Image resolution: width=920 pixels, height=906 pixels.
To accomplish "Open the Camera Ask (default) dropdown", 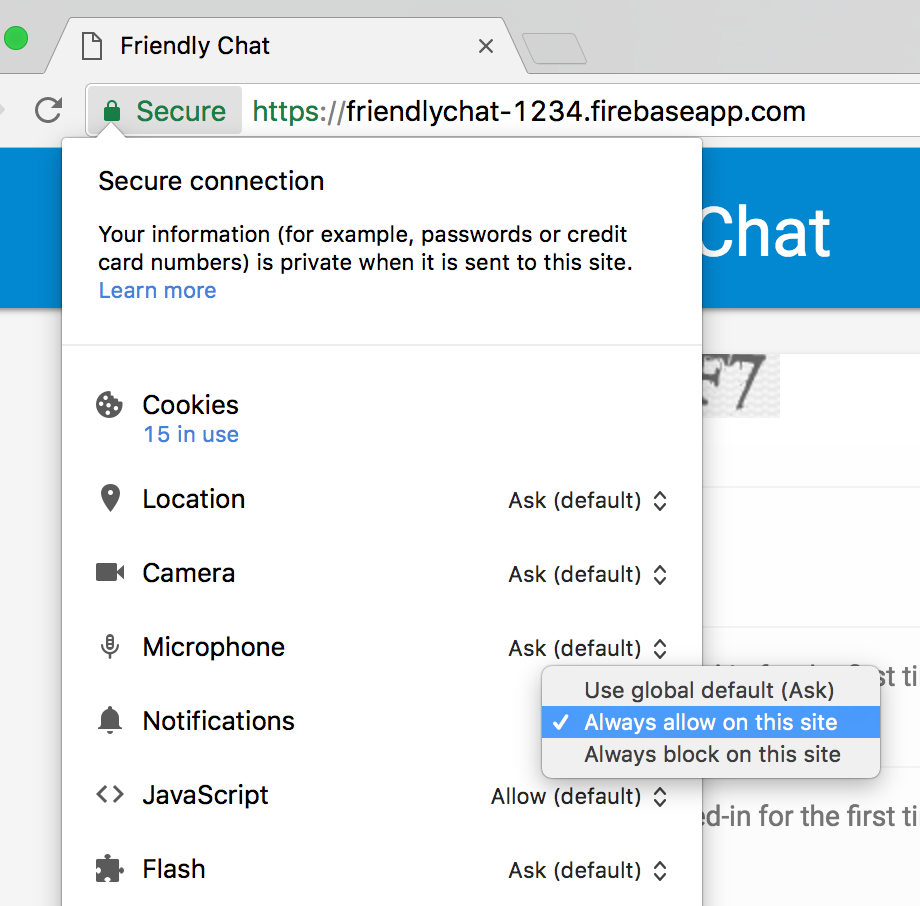I will click(588, 574).
